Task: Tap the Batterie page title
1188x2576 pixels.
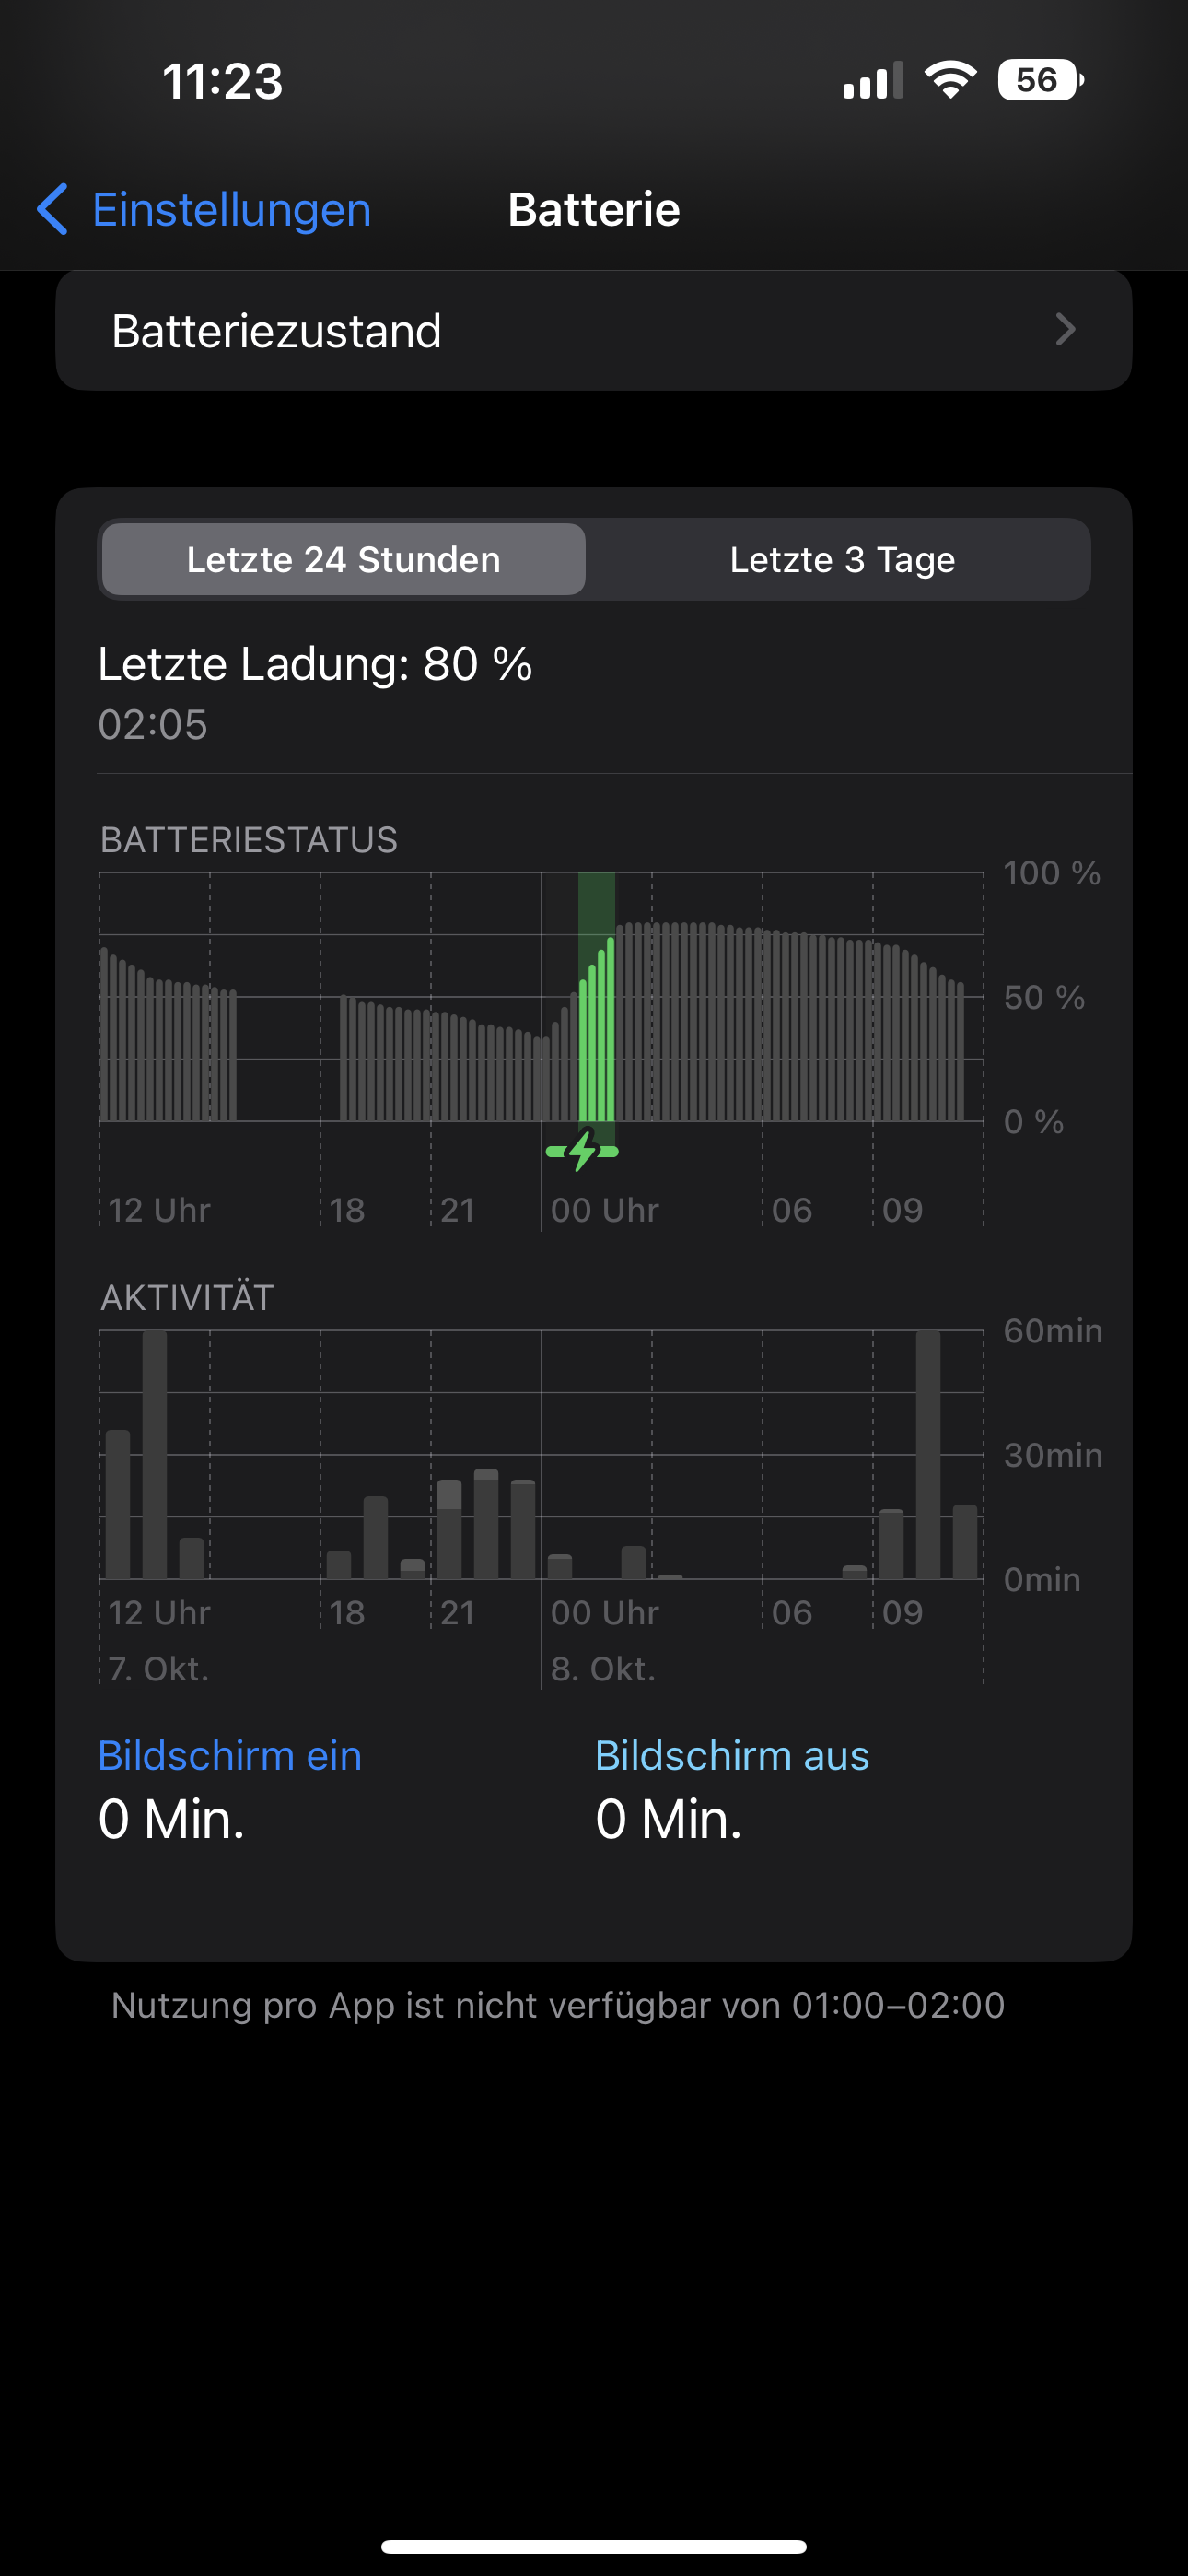Action: 594,209
